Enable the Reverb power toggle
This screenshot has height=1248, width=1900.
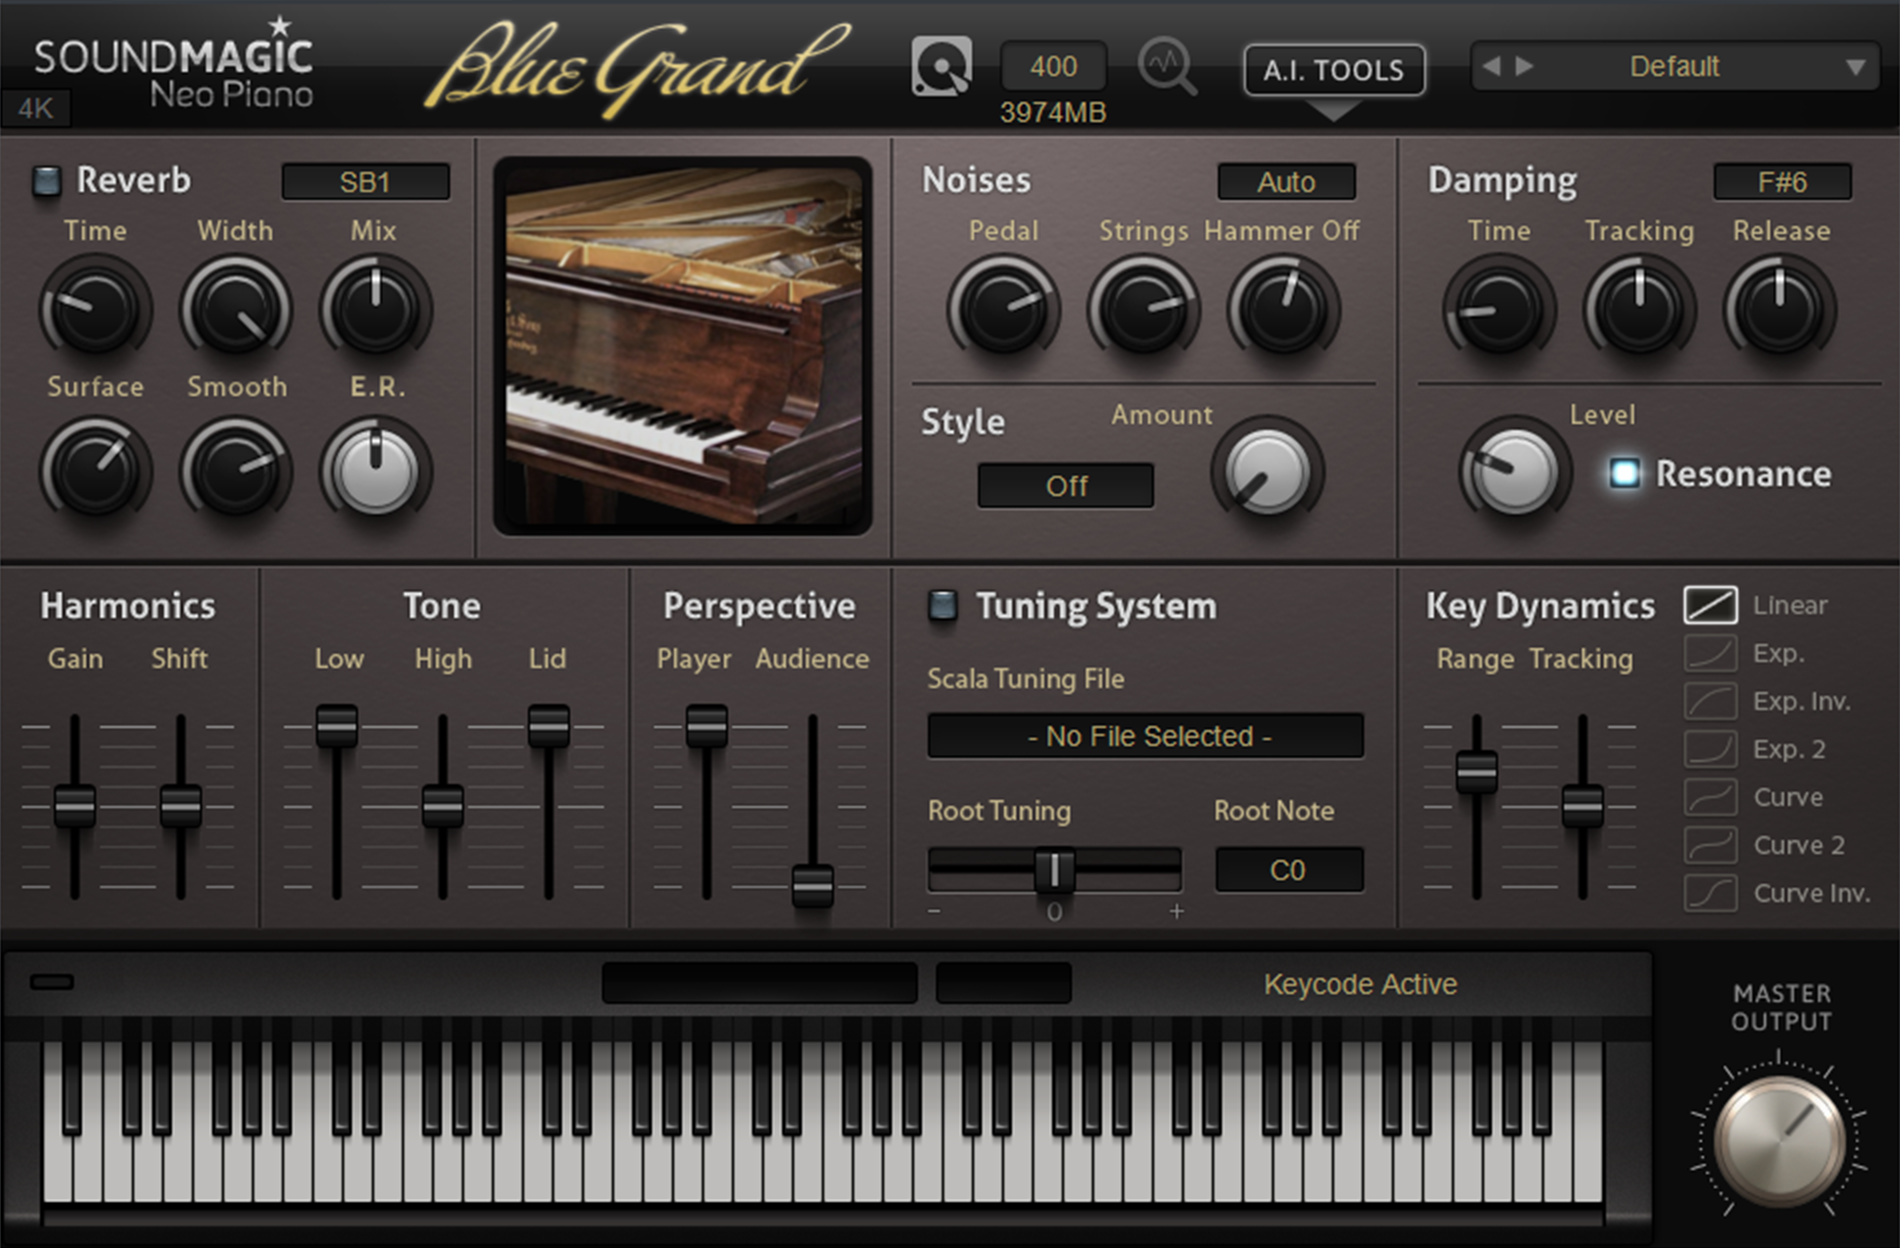[x=46, y=180]
